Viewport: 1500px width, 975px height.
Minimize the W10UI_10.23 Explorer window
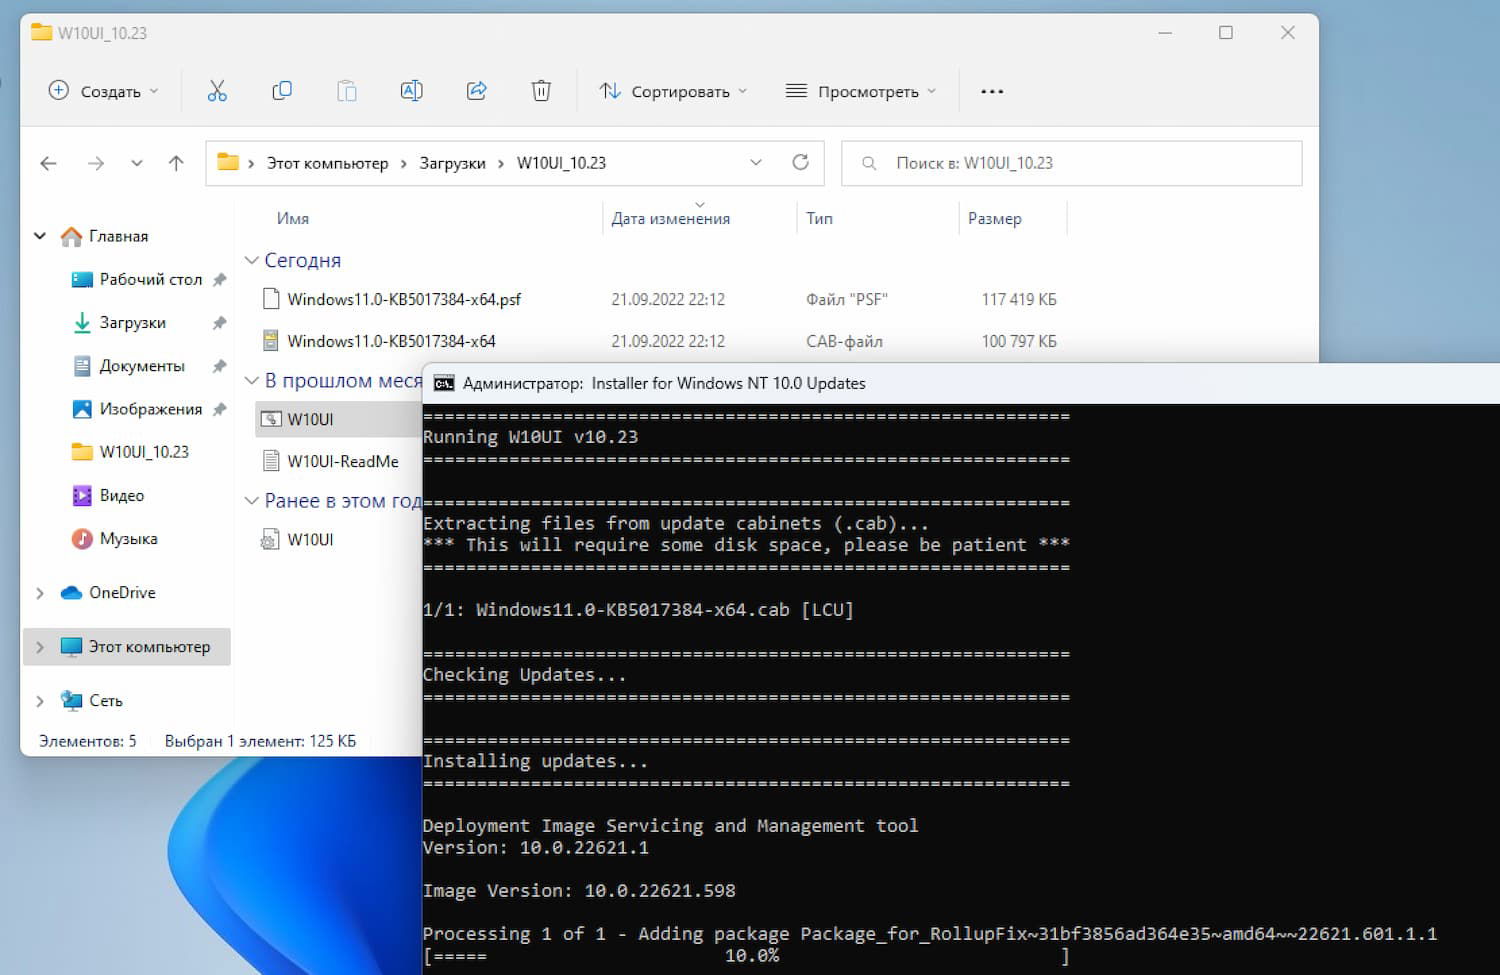coord(1165,33)
